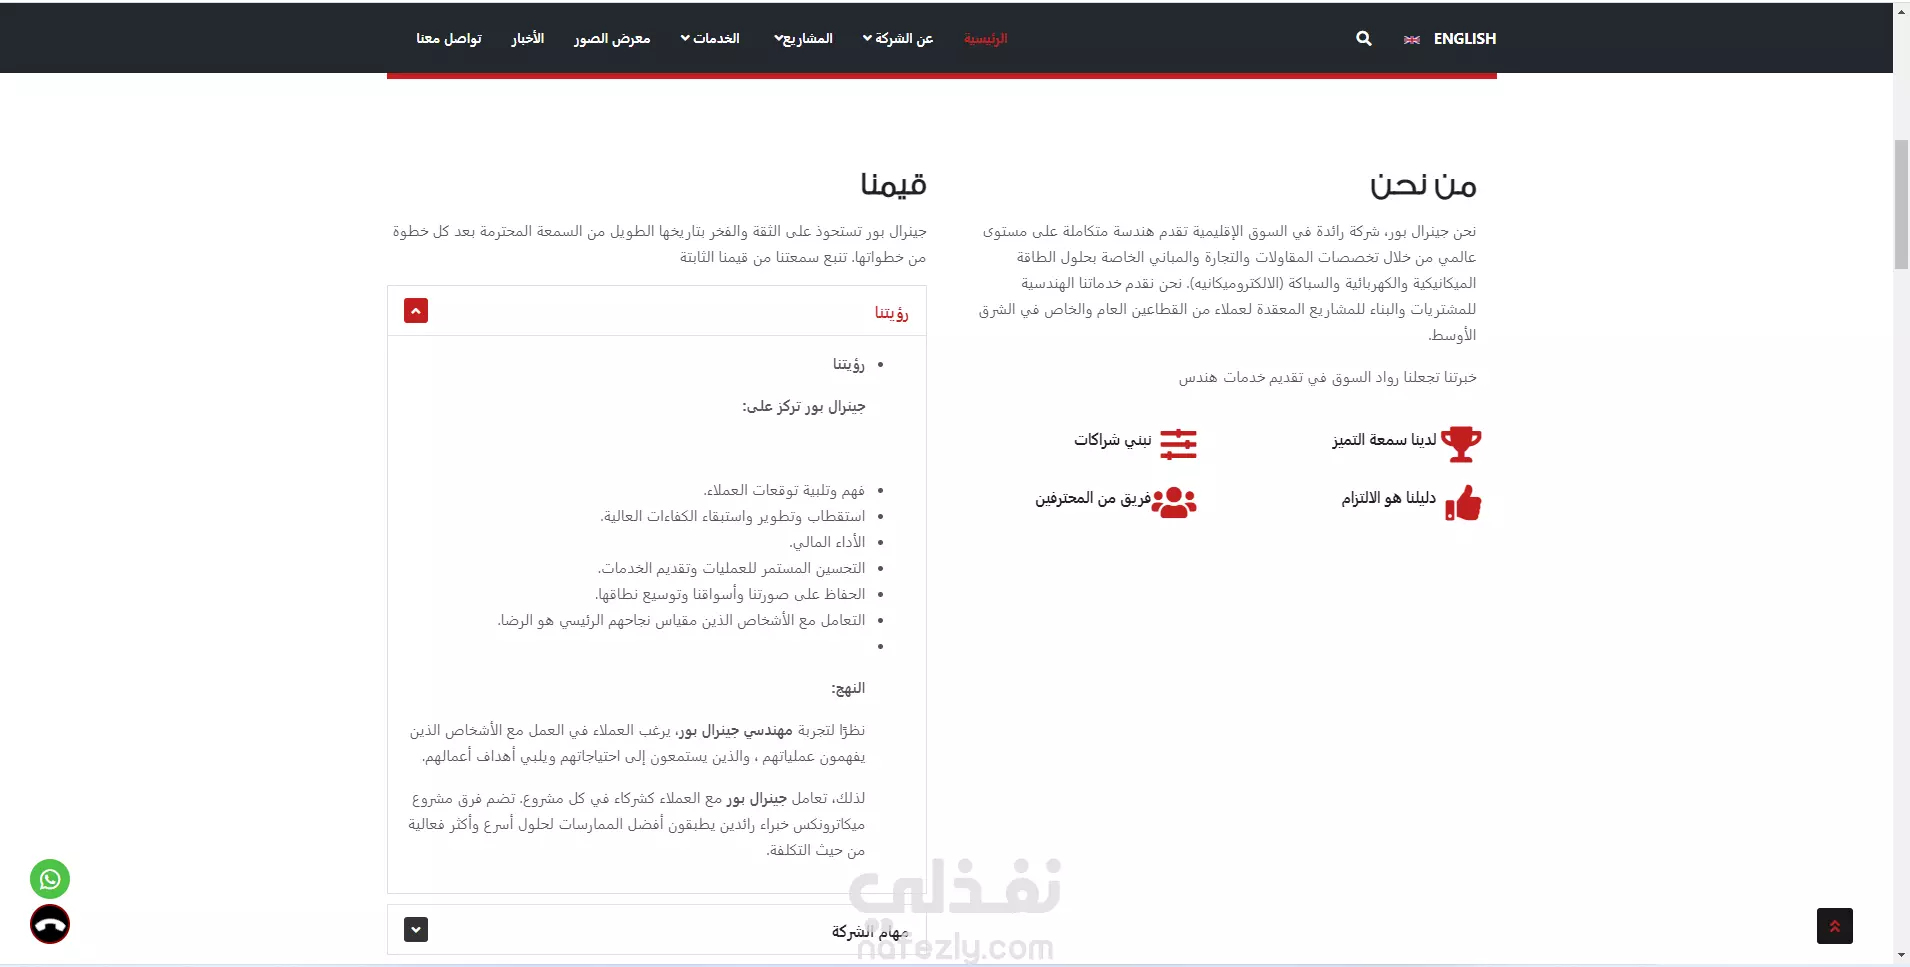Open the search magnifier icon in navbar

(x=1363, y=38)
